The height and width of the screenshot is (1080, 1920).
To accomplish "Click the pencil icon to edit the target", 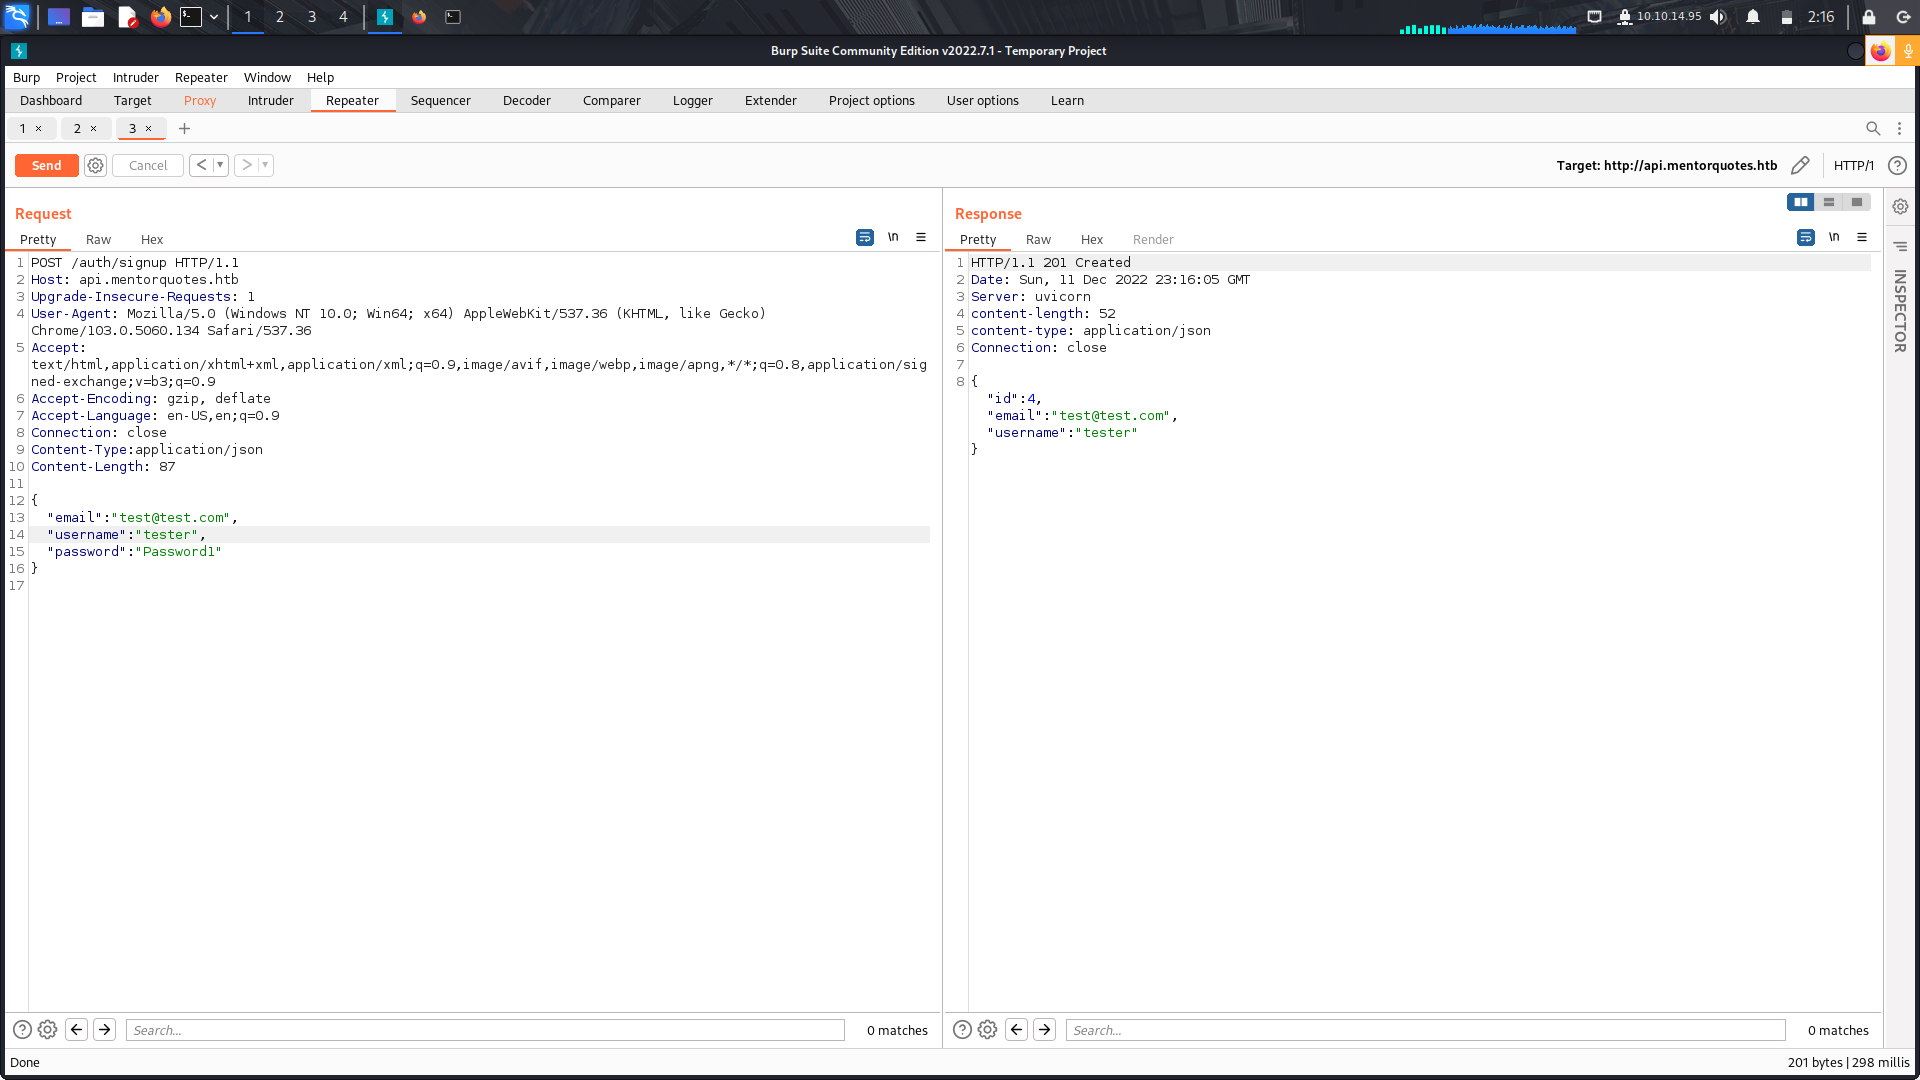I will [x=1800, y=165].
